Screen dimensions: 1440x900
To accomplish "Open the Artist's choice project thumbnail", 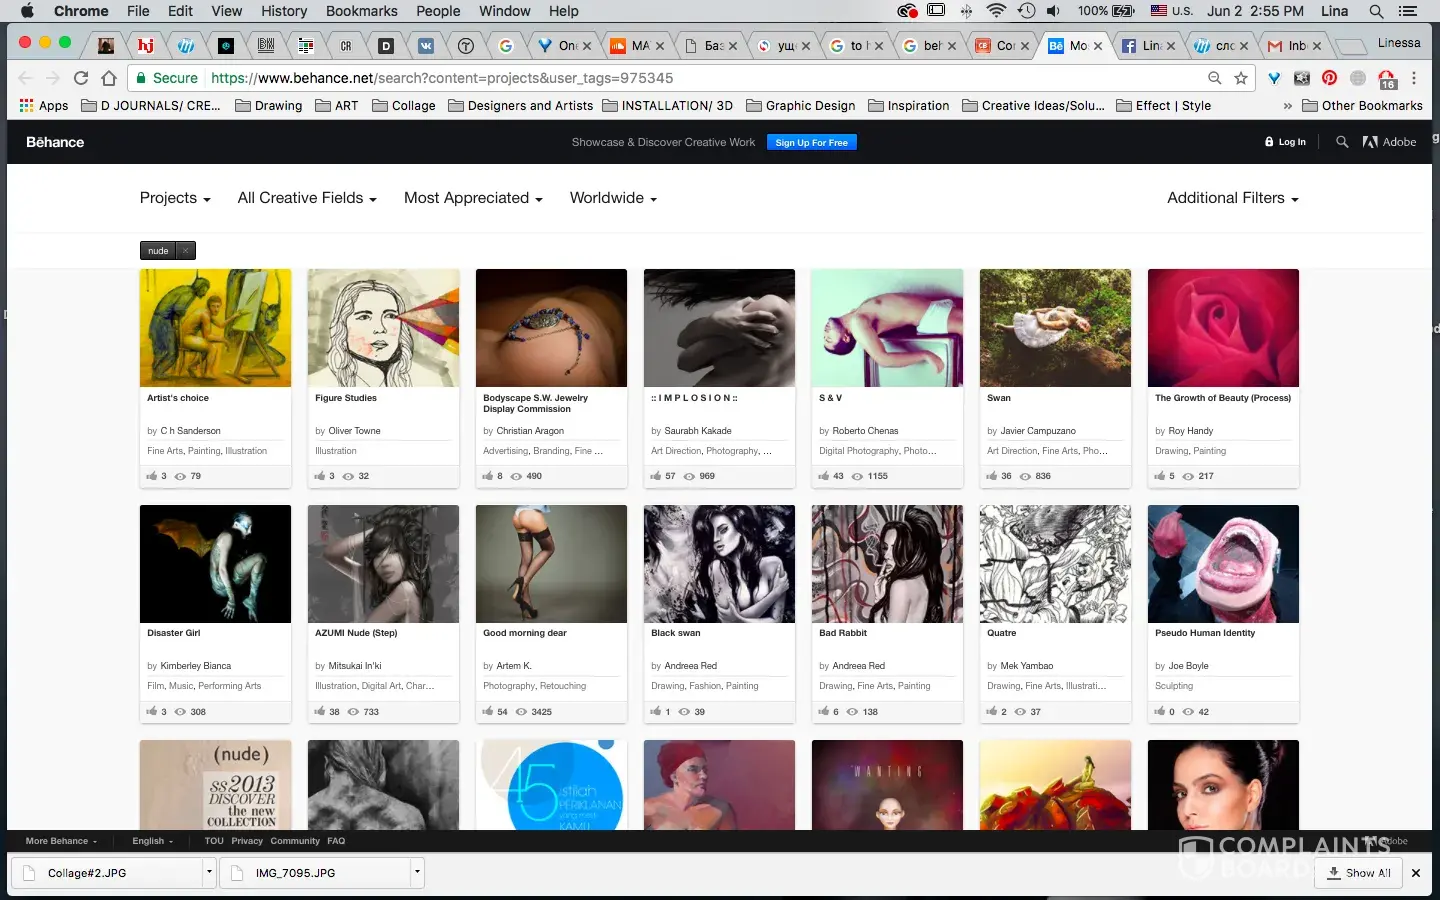I will pos(215,328).
